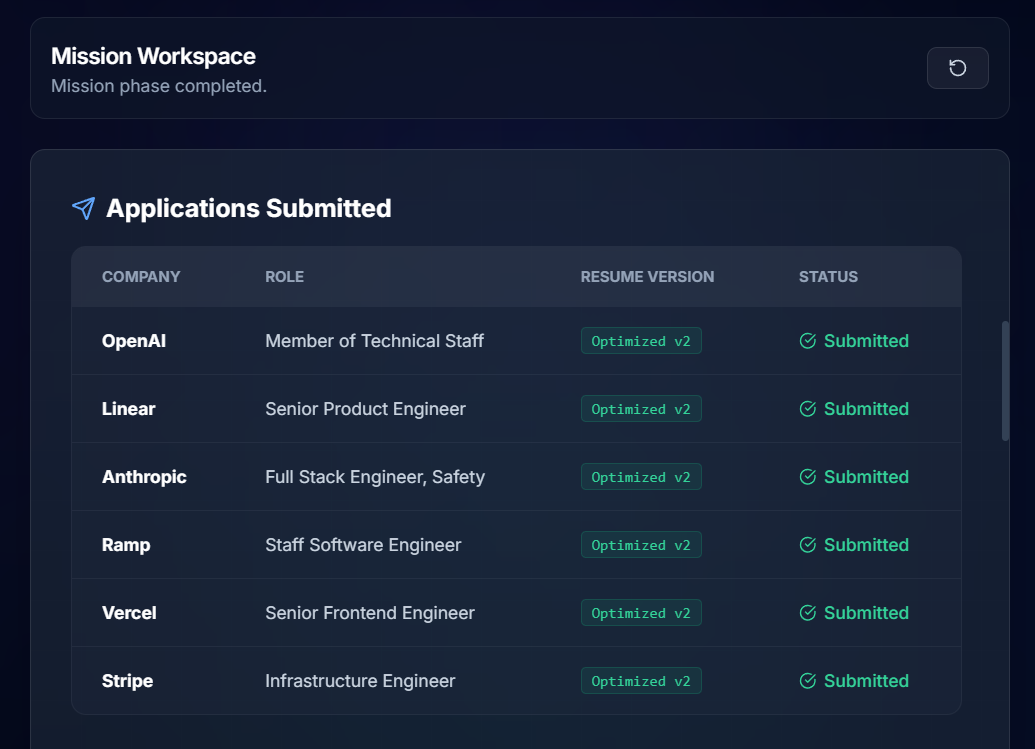Click the Submitted status text for Anthropic
Viewport: 1035px width, 749px height.
tap(866, 477)
